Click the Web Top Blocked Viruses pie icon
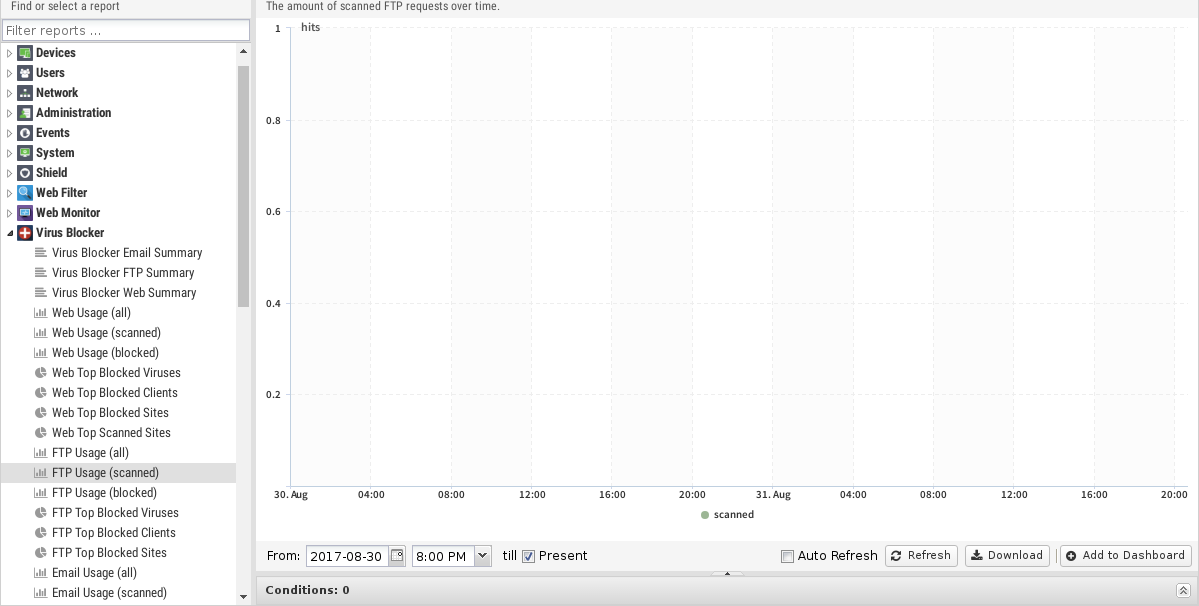 41,372
